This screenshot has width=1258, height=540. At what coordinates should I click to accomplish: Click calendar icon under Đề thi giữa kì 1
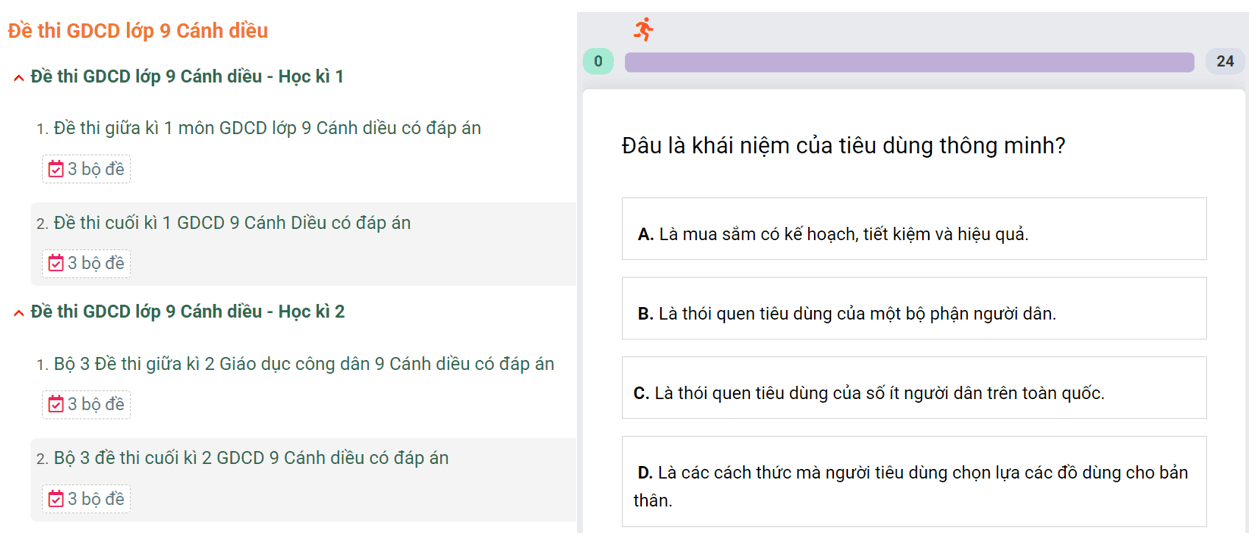coord(56,169)
